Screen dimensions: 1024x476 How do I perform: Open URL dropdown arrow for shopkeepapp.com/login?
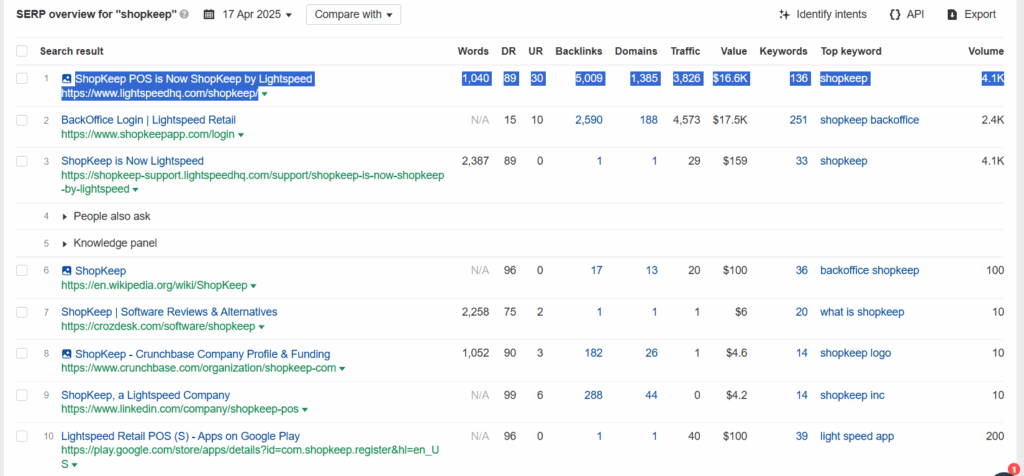coord(241,135)
